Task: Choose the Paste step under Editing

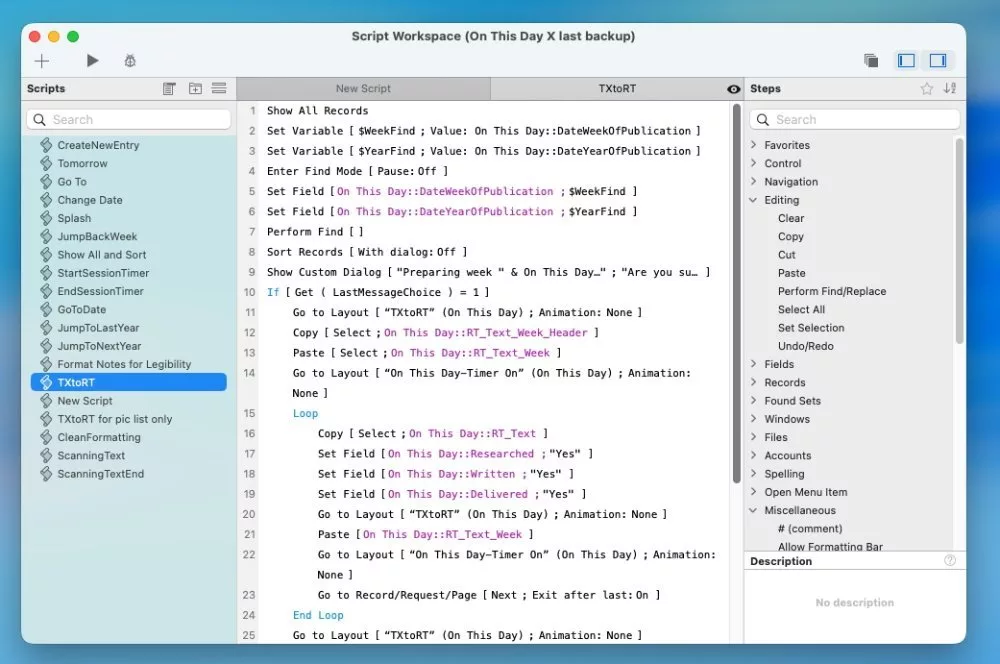Action: tap(791, 273)
